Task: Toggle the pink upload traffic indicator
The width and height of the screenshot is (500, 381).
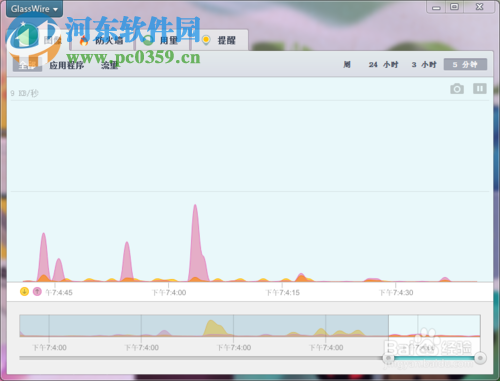Action: tap(37, 291)
